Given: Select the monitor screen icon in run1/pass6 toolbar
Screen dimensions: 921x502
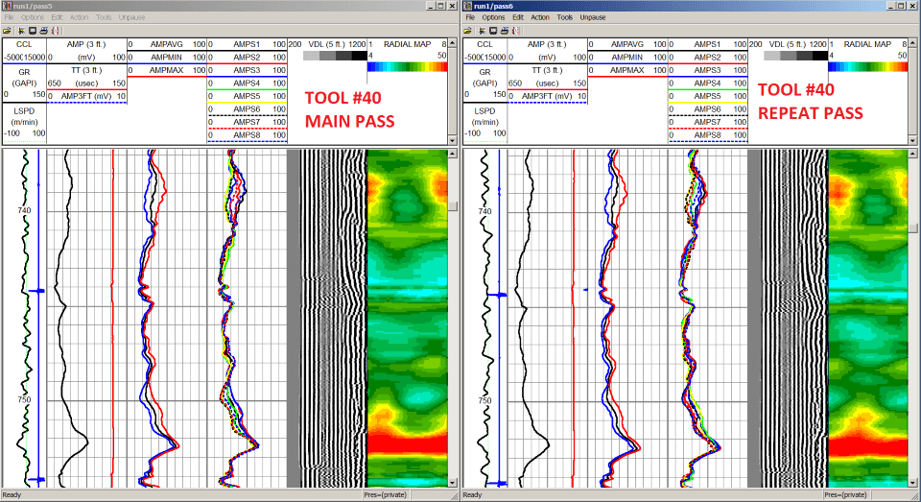Looking at the screenshot, I should pos(493,31).
